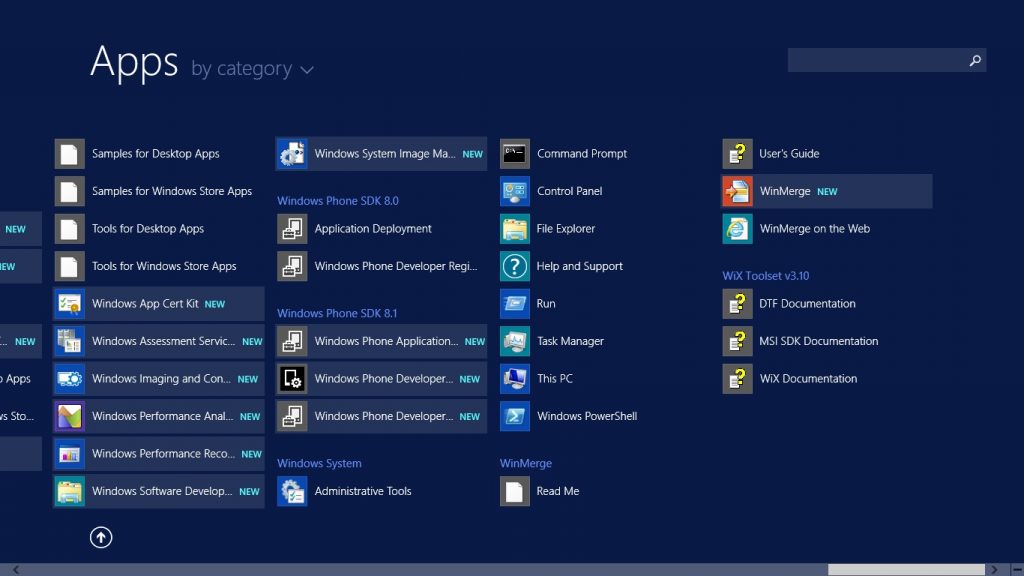Open WinMerge on the Web icon

click(x=737, y=229)
